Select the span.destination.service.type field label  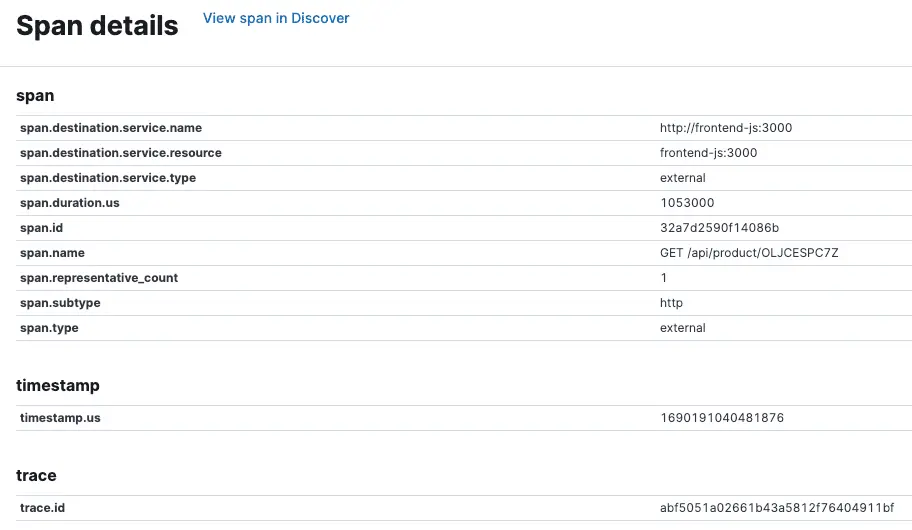coord(108,178)
